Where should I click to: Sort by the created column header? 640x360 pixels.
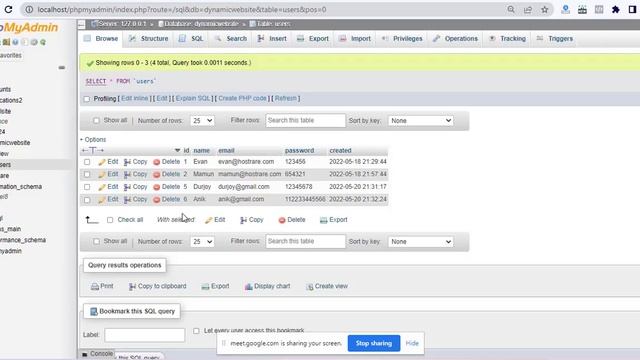point(340,151)
